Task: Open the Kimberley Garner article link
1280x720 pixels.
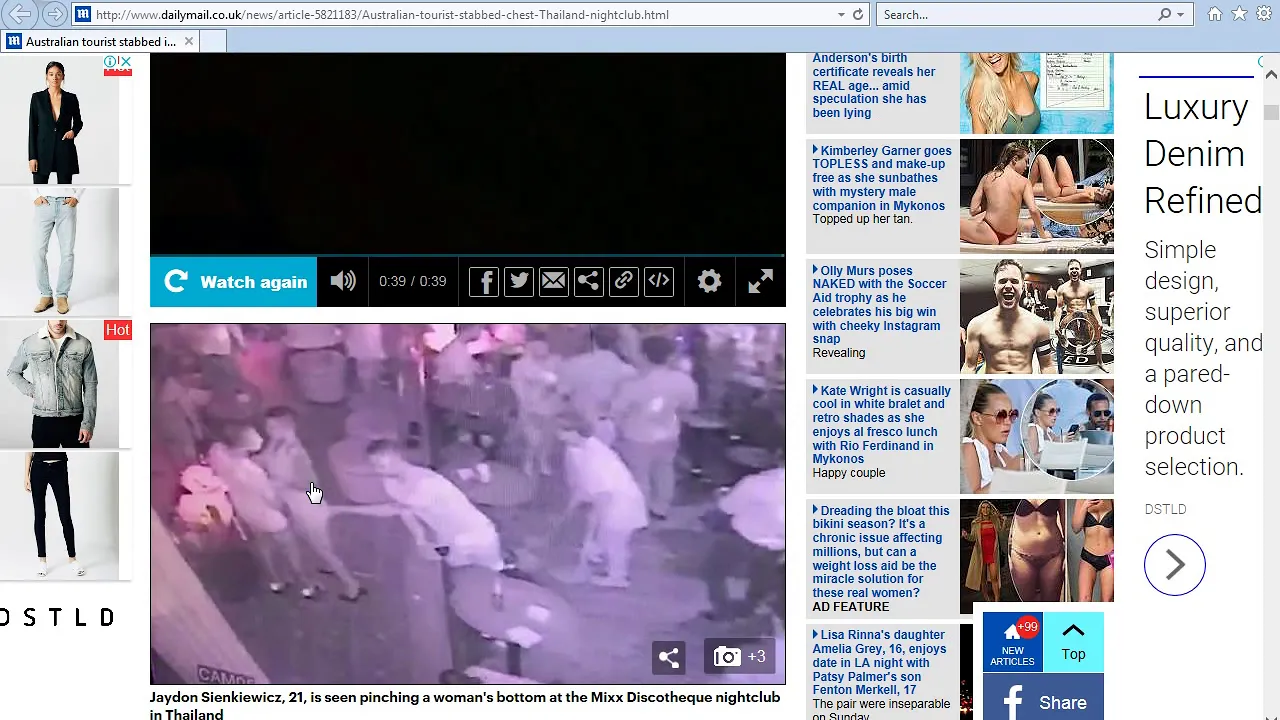Action: tap(881, 178)
